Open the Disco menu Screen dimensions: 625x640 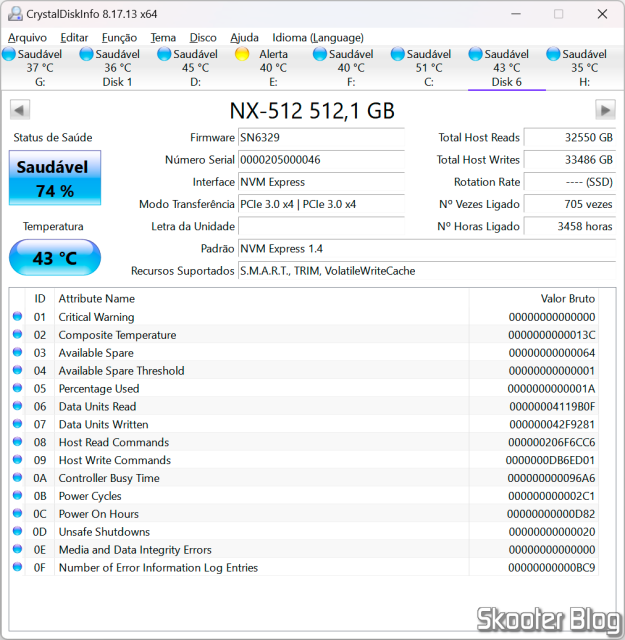pos(203,38)
